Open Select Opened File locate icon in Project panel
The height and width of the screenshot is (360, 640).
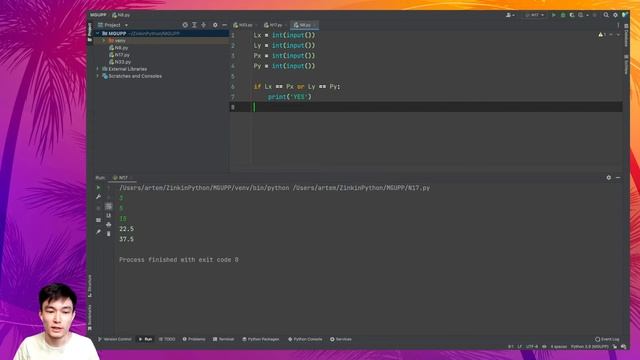tap(185, 25)
